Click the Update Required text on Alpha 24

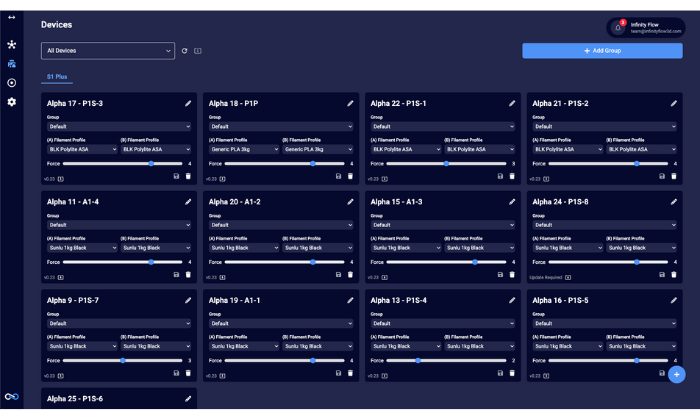pos(546,278)
